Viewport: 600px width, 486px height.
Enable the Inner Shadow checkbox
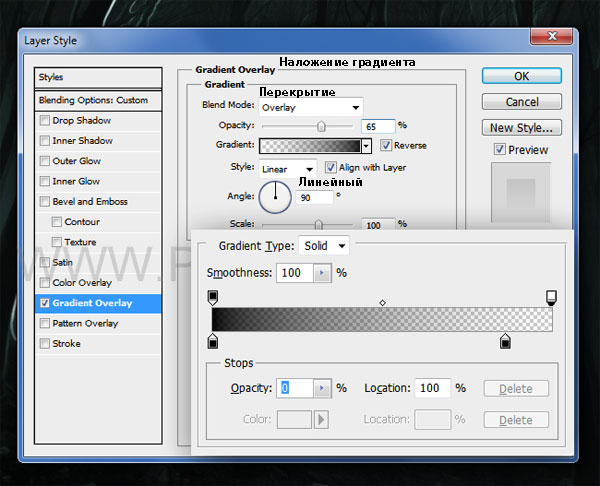tap(45, 140)
